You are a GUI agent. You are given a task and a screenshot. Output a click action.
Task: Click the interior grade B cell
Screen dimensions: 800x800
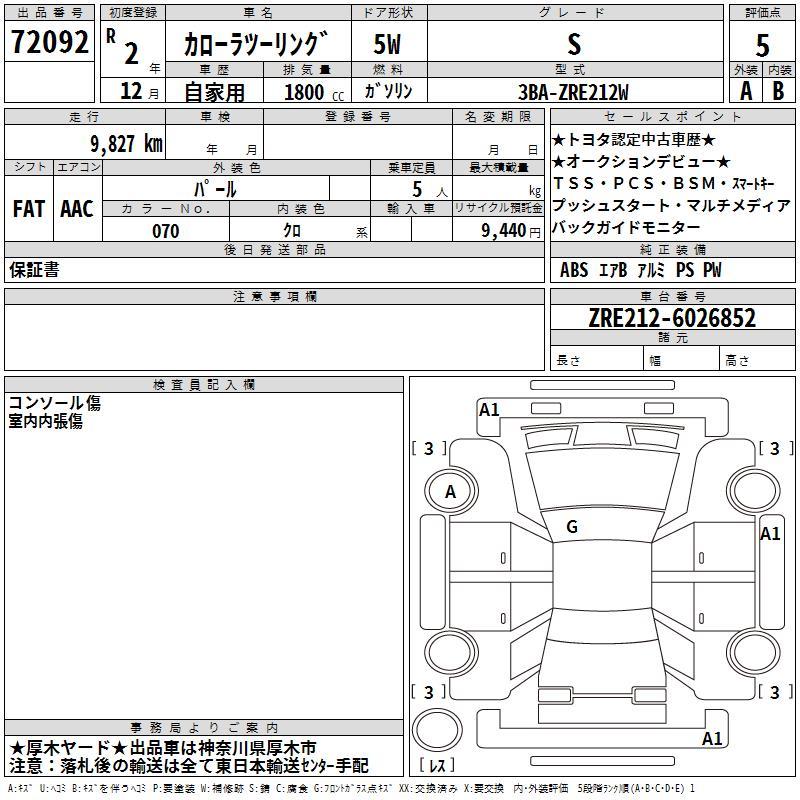(779, 90)
